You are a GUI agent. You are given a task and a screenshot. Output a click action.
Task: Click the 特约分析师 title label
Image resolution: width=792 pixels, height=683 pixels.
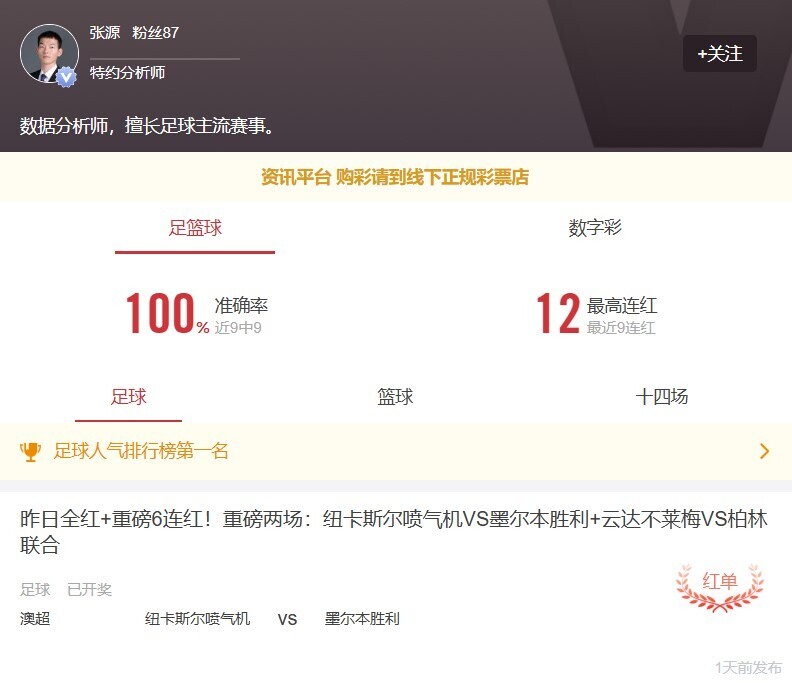coord(127,73)
